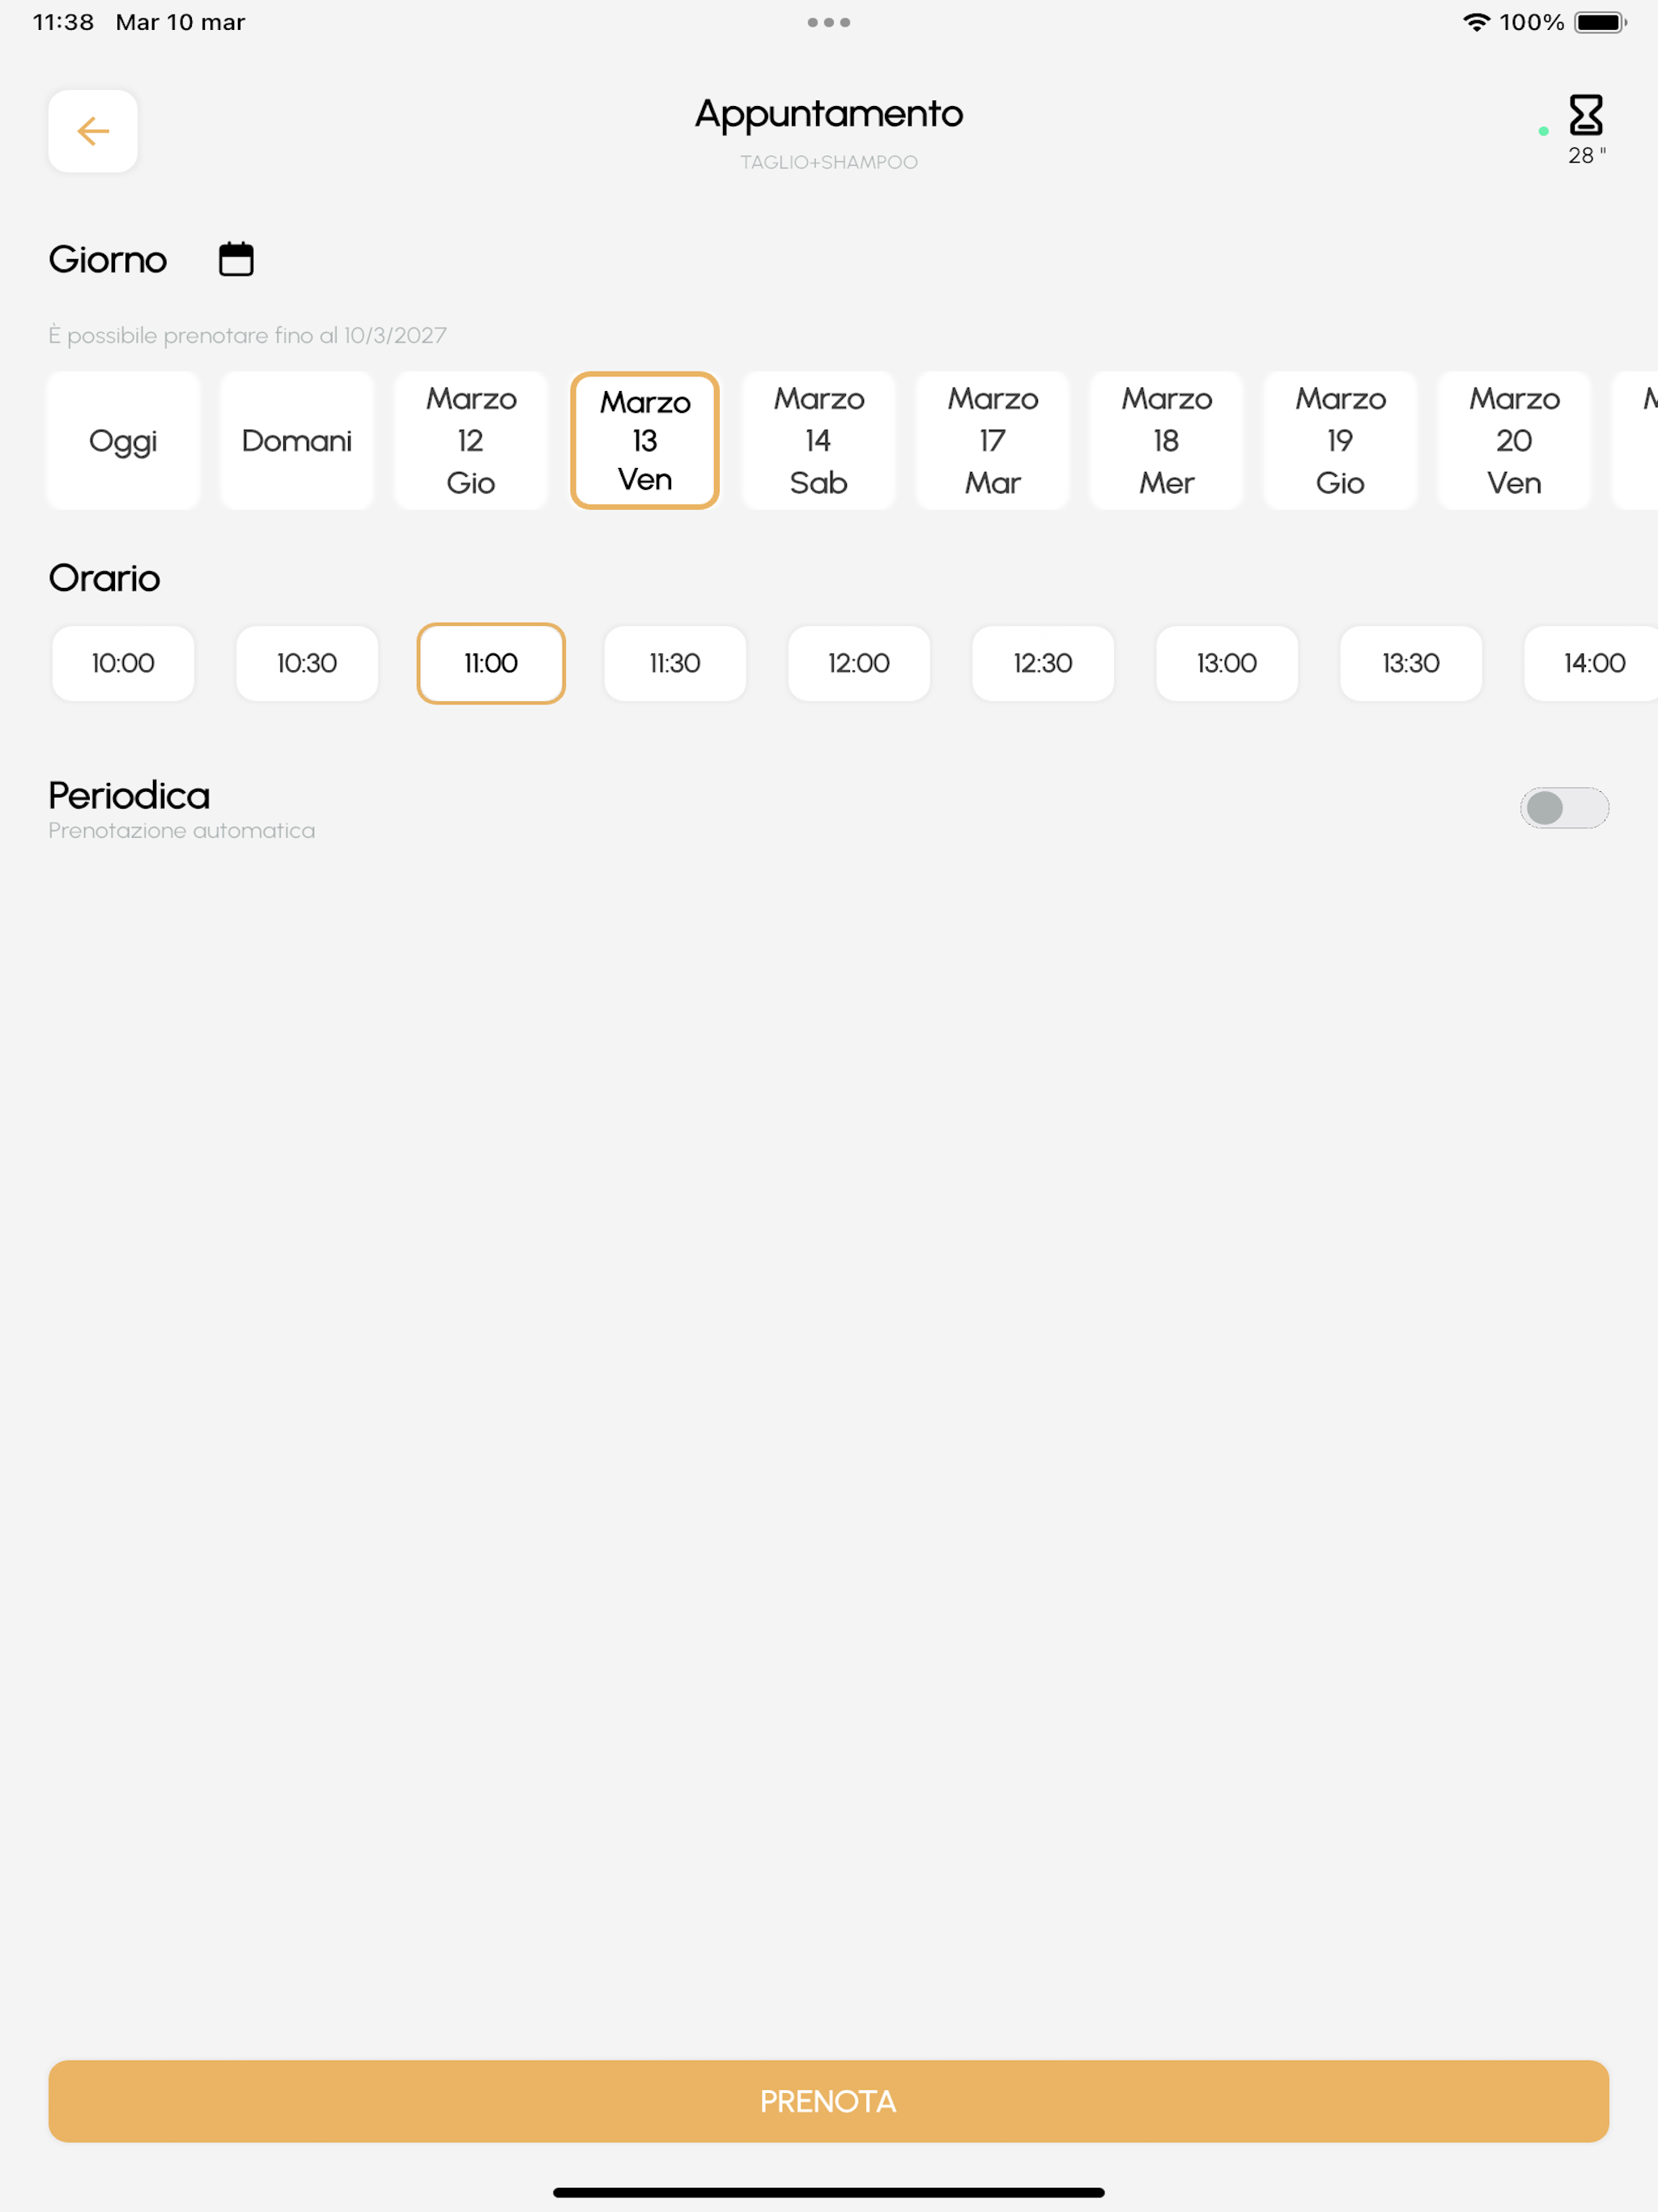The height and width of the screenshot is (2212, 1658).
Task: Pick the 13:30 time slot
Action: [x=1411, y=663]
